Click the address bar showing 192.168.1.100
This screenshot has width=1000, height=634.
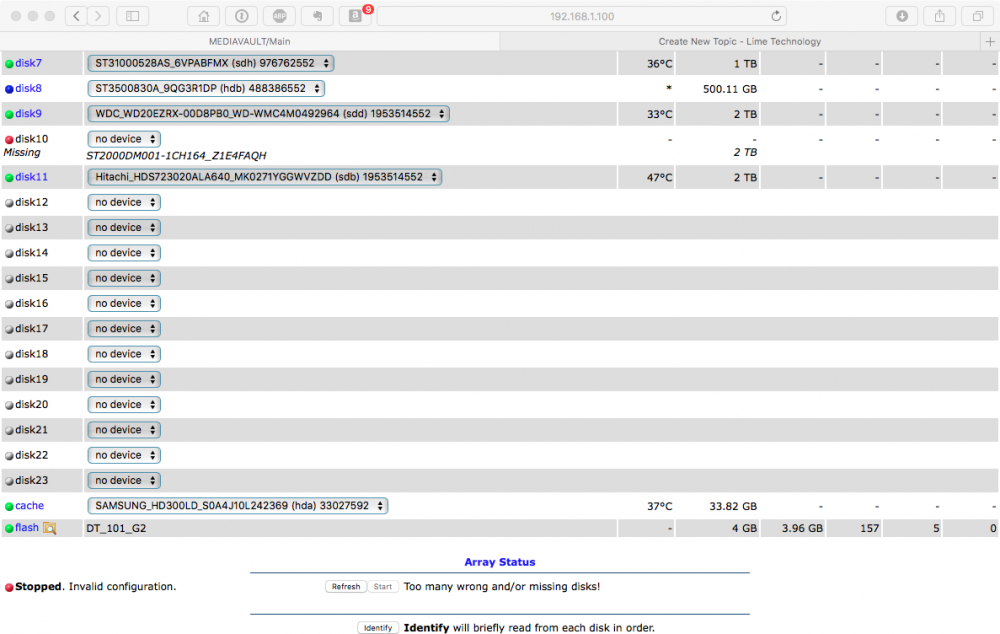[x=582, y=16]
